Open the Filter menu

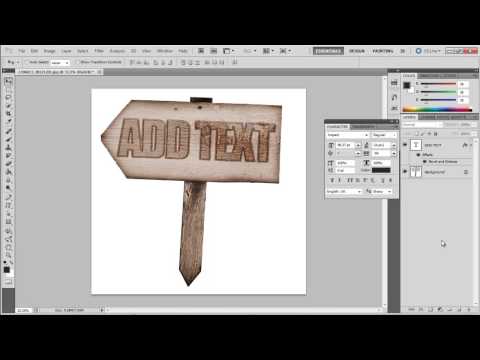99,51
